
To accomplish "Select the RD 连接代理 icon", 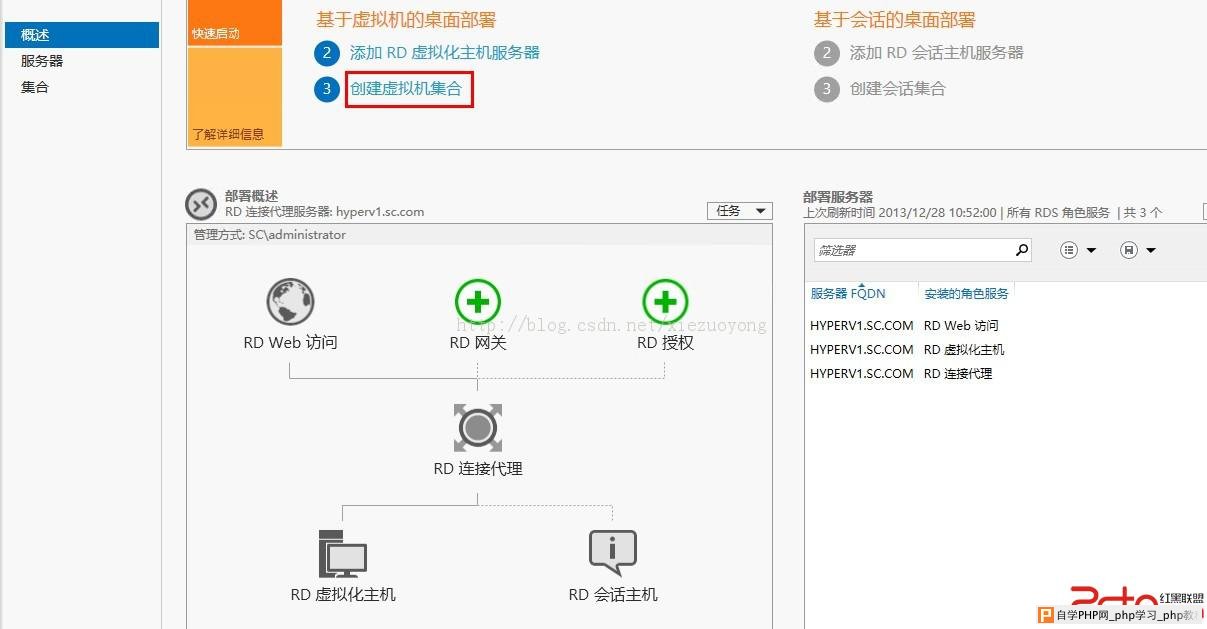I will (478, 428).
